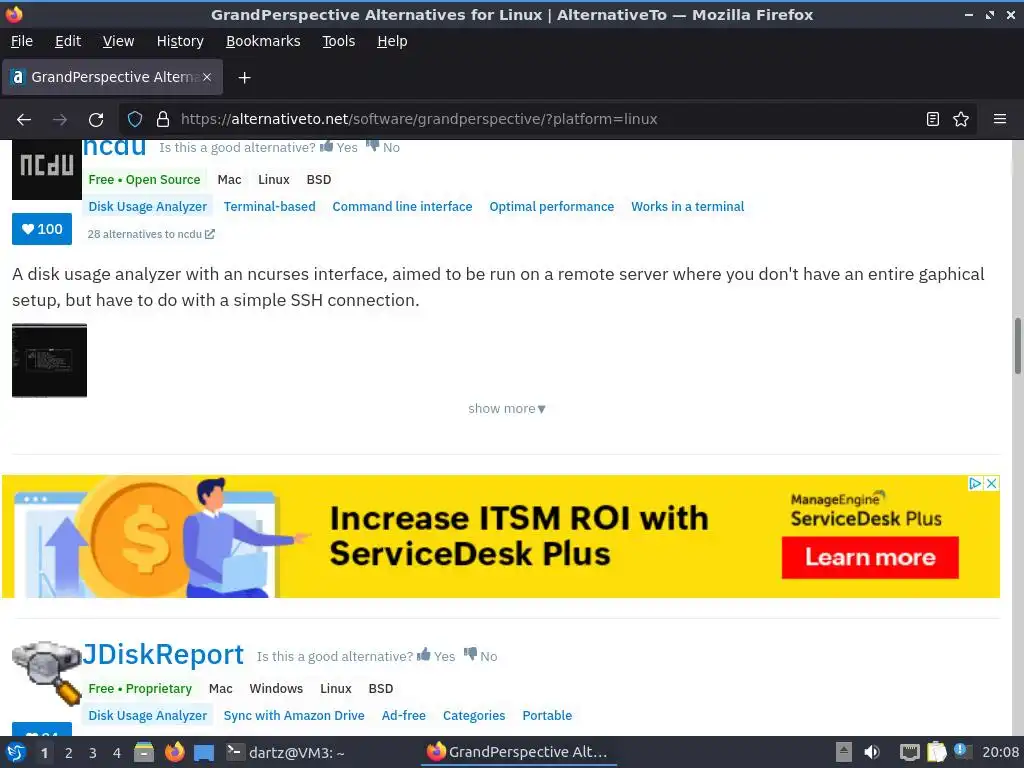Switch to workspace 4
1024x768 pixels.
point(117,753)
